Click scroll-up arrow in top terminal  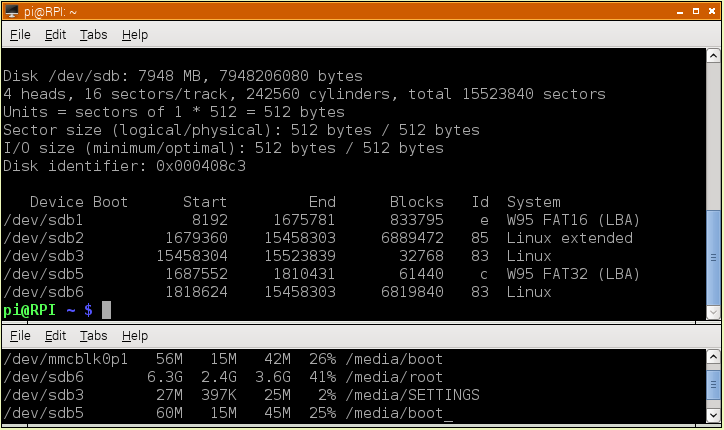tap(713, 56)
